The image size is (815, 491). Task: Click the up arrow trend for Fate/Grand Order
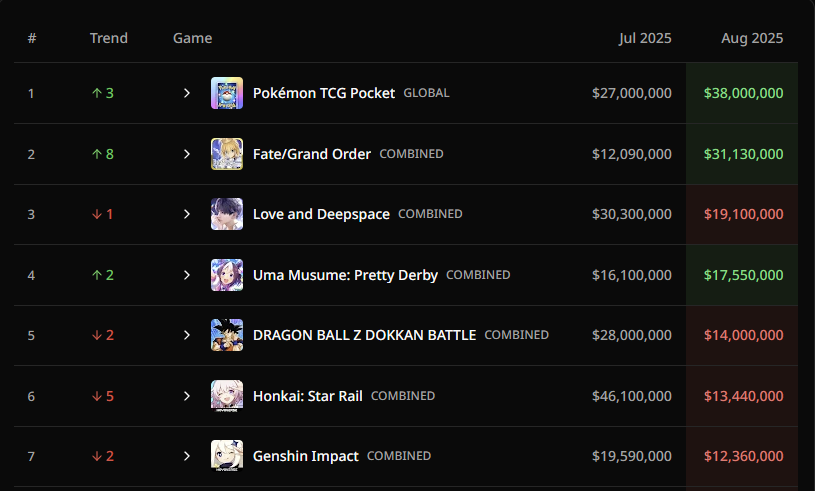pos(97,154)
